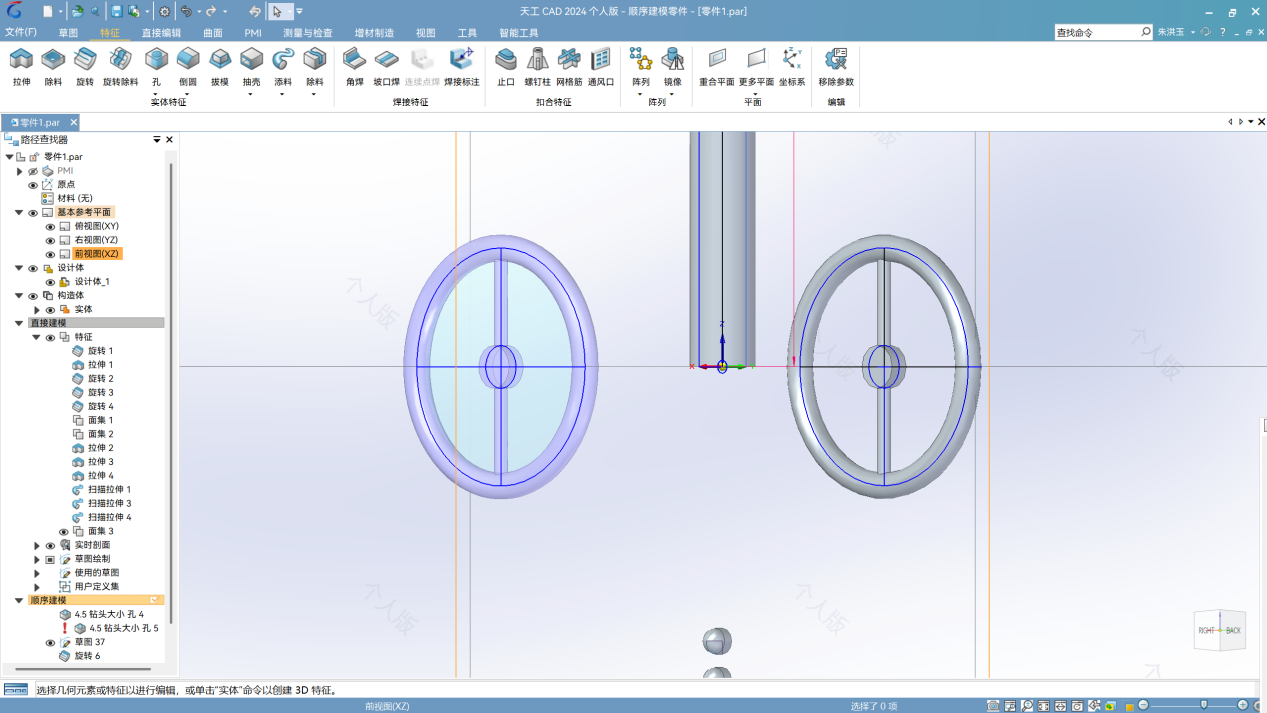Pick the 坡口焊 groove weld tool
Image resolution: width=1267 pixels, height=713 pixels.
coord(386,66)
